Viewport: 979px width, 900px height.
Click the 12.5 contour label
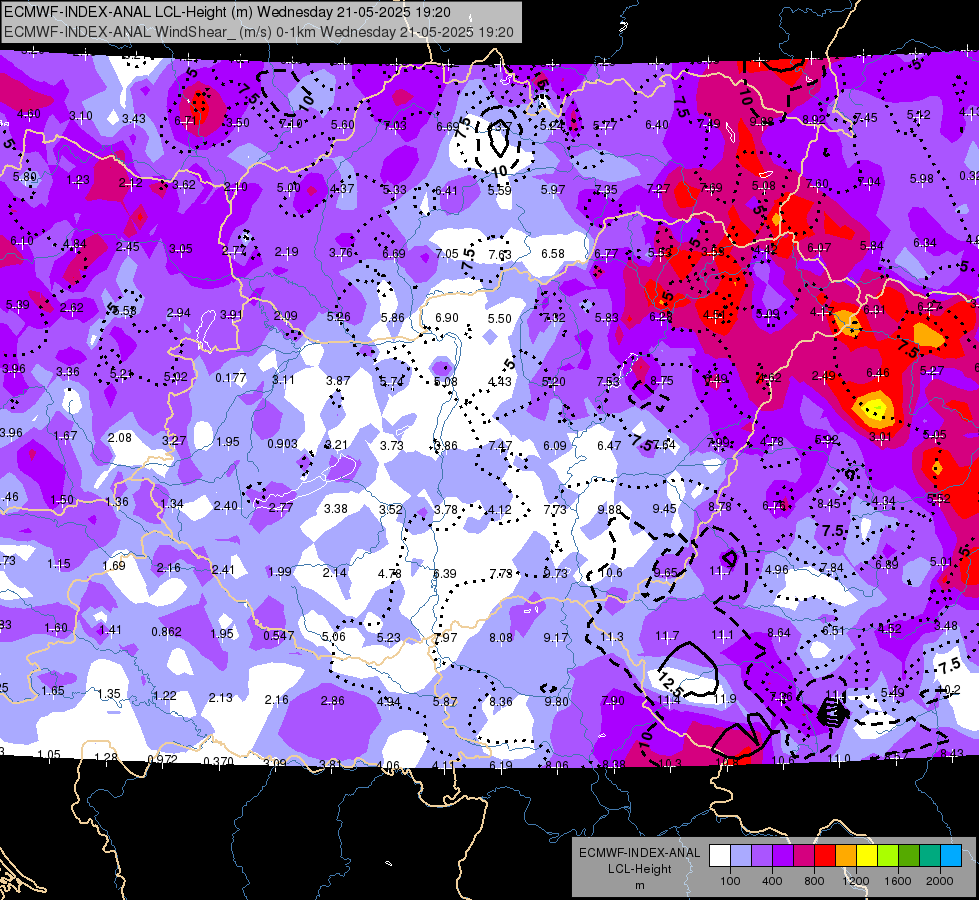(x=670, y=684)
